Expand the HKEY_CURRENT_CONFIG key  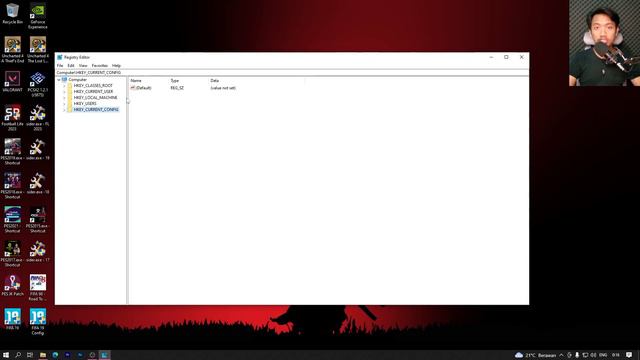tap(64, 110)
